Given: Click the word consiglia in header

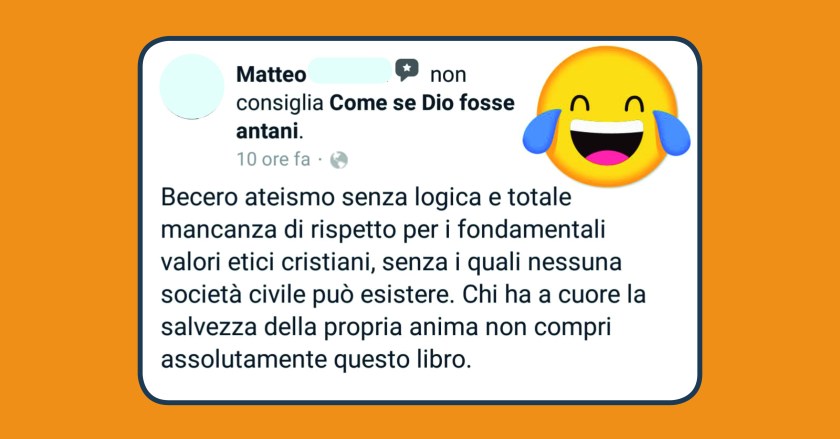Looking at the screenshot, I should [280, 103].
